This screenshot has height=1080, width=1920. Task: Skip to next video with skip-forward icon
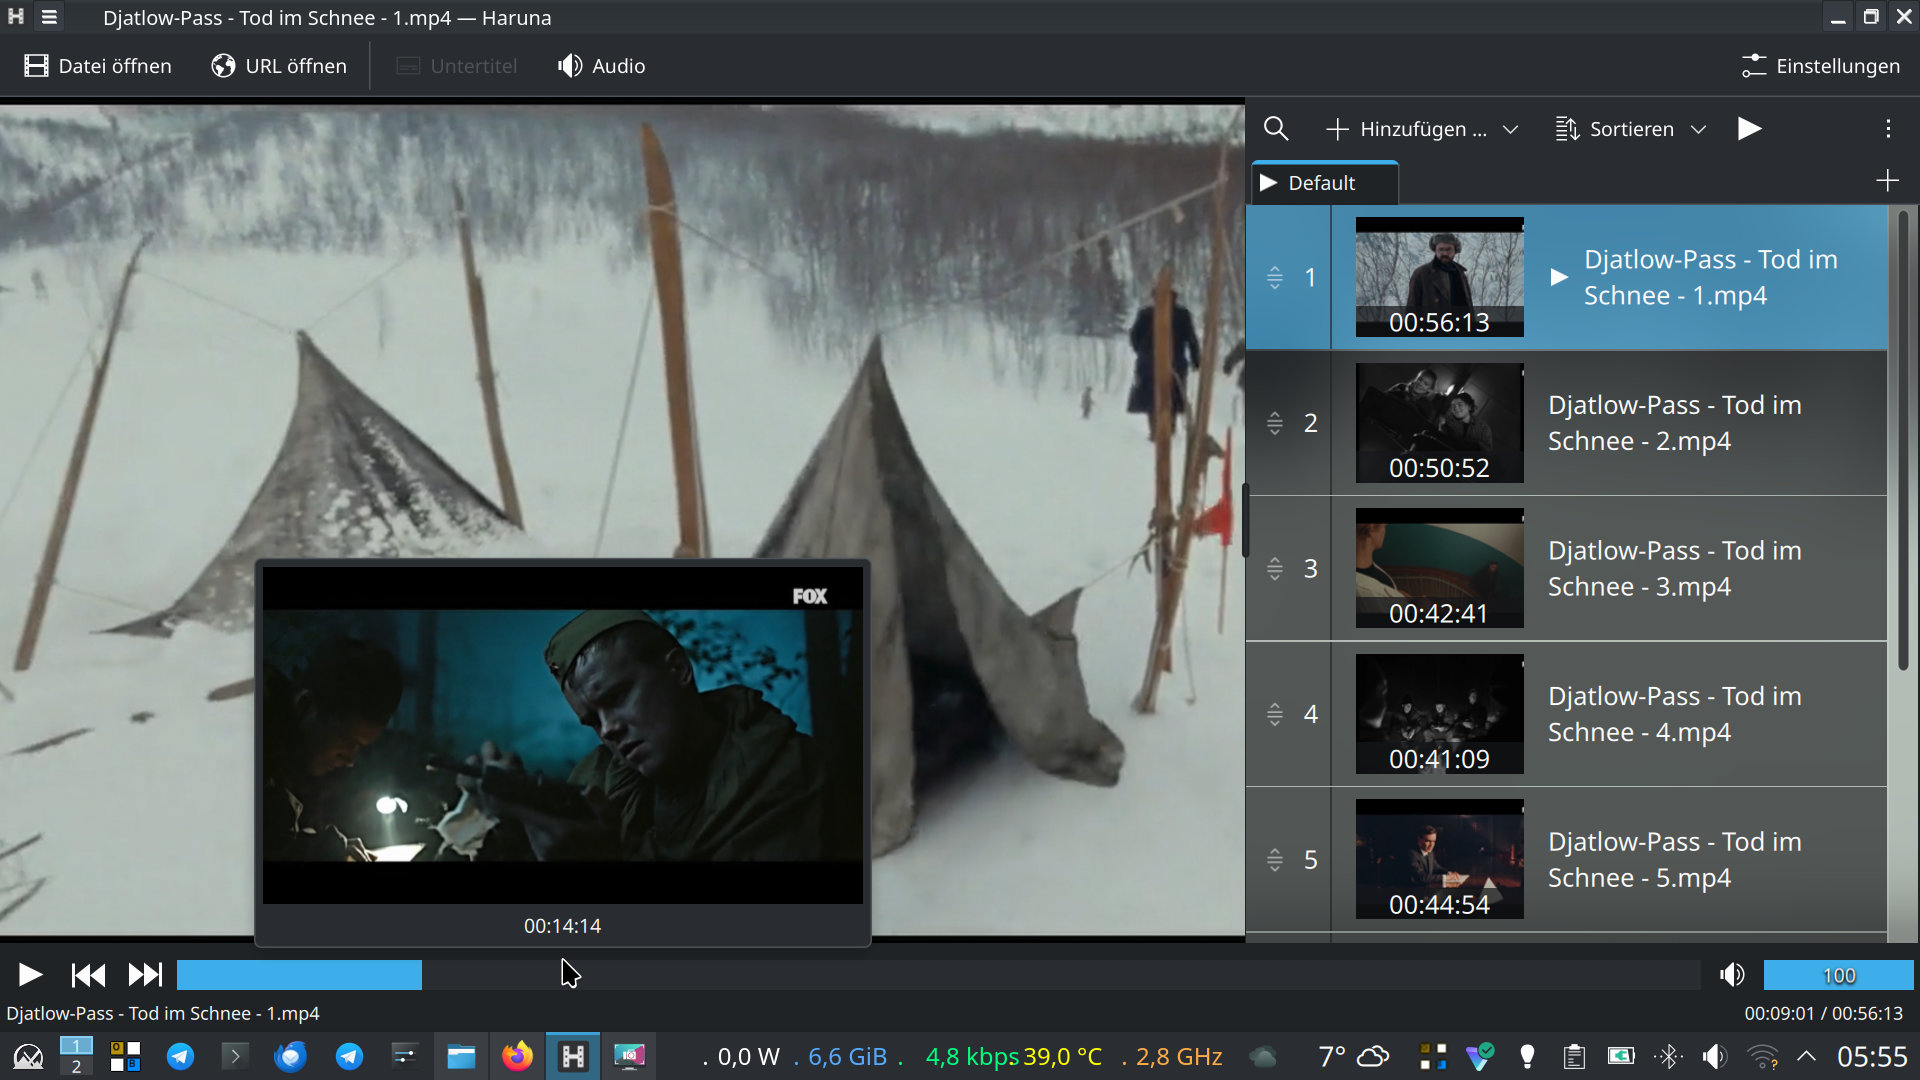click(x=145, y=974)
